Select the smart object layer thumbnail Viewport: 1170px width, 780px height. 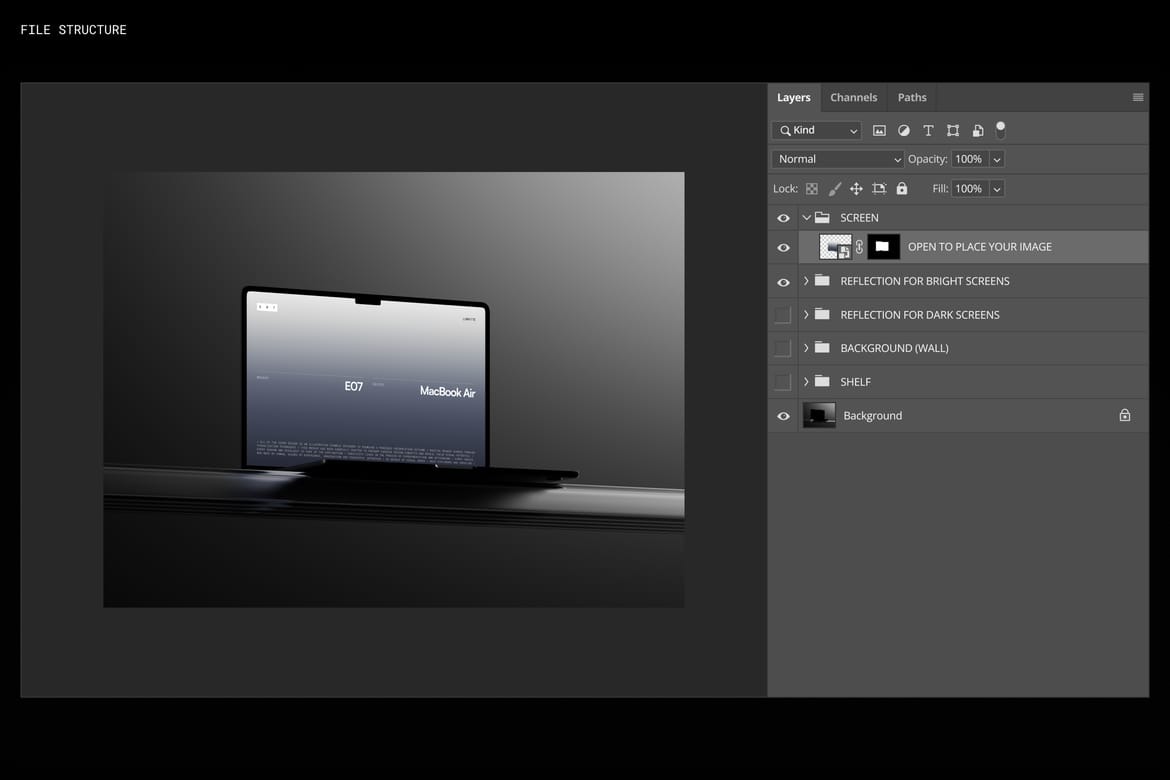click(836, 247)
